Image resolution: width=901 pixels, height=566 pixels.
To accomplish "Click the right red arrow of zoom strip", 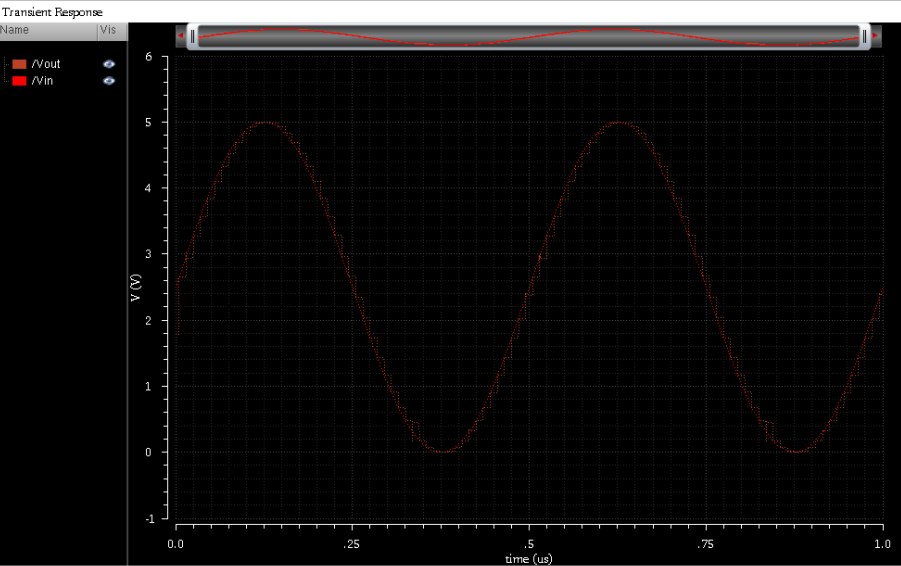I will 875,36.
